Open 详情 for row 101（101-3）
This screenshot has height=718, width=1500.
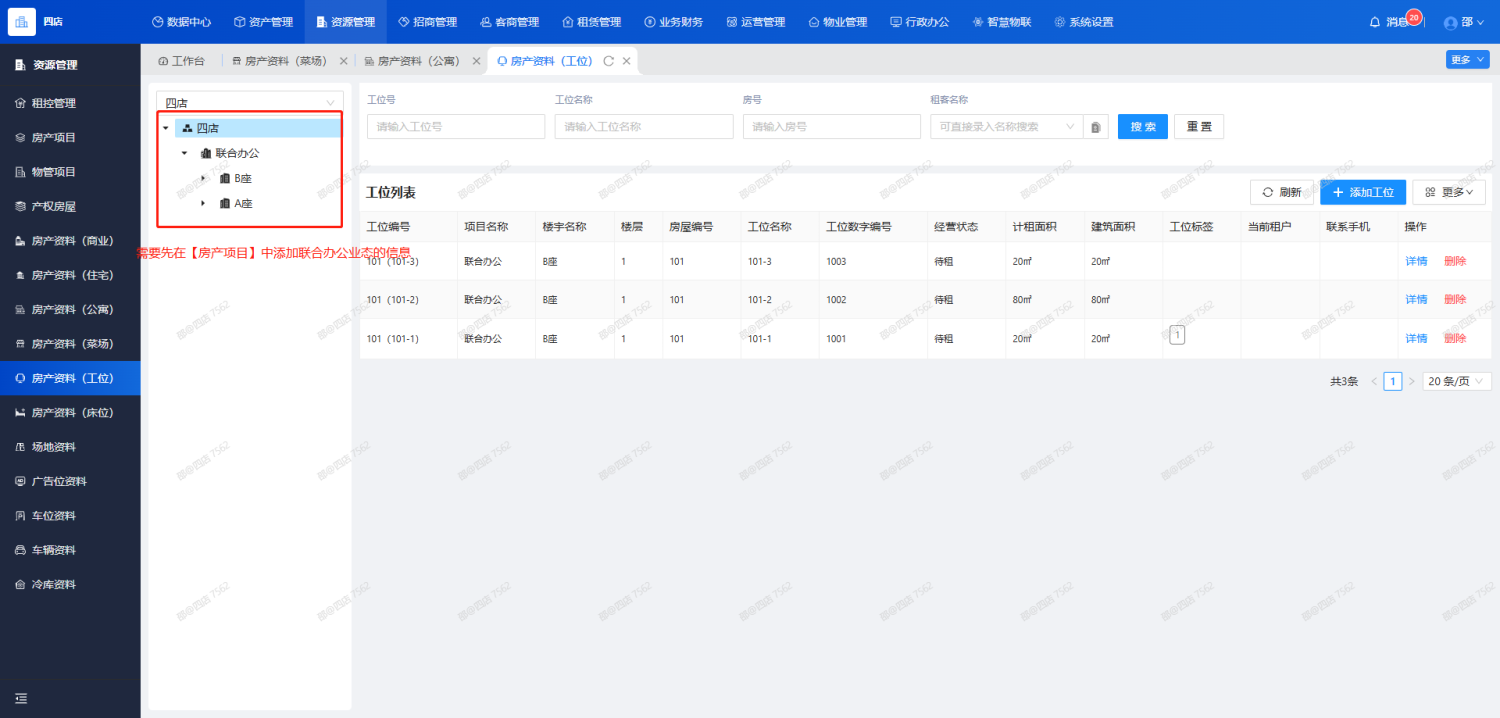coord(1416,261)
